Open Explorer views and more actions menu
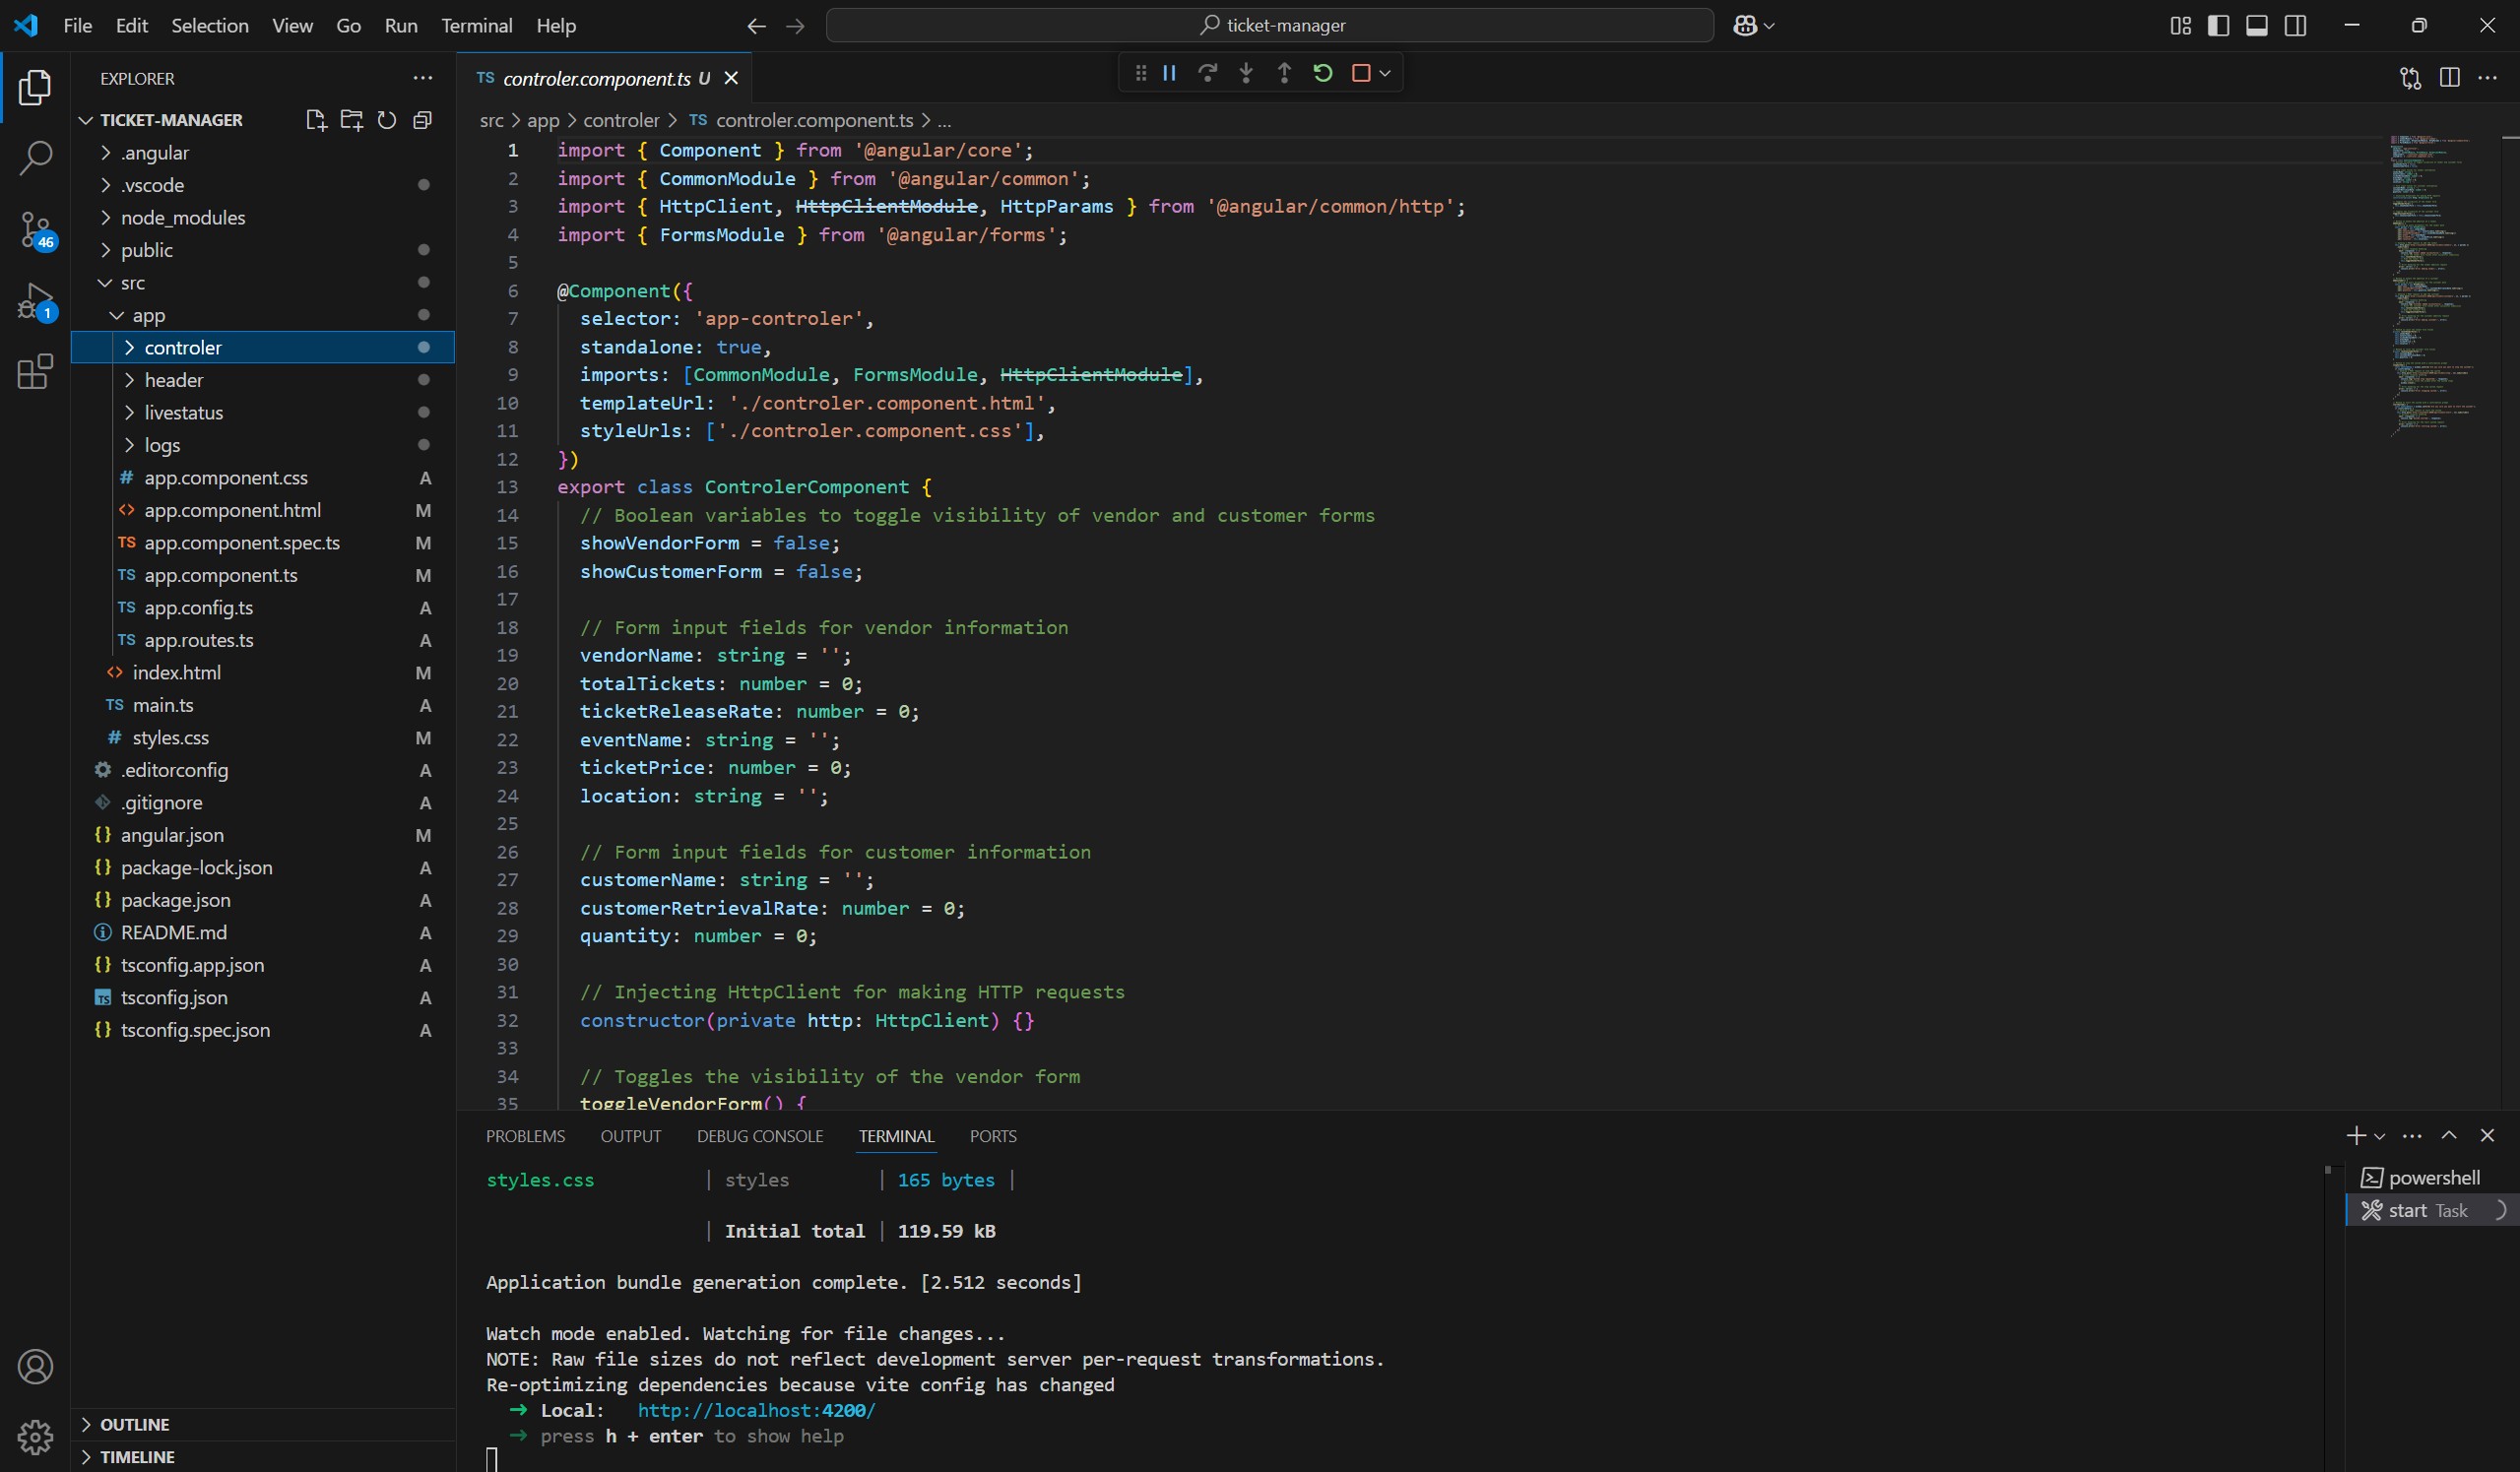Image resolution: width=2520 pixels, height=1472 pixels. pos(423,78)
